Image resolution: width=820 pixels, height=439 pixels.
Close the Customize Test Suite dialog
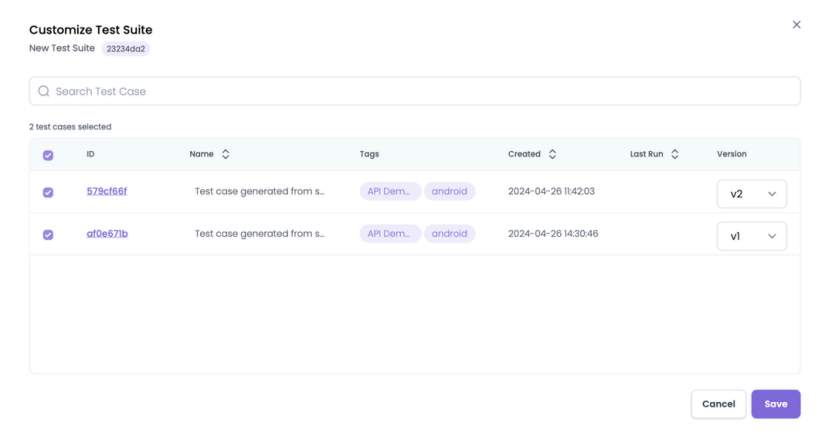point(796,25)
